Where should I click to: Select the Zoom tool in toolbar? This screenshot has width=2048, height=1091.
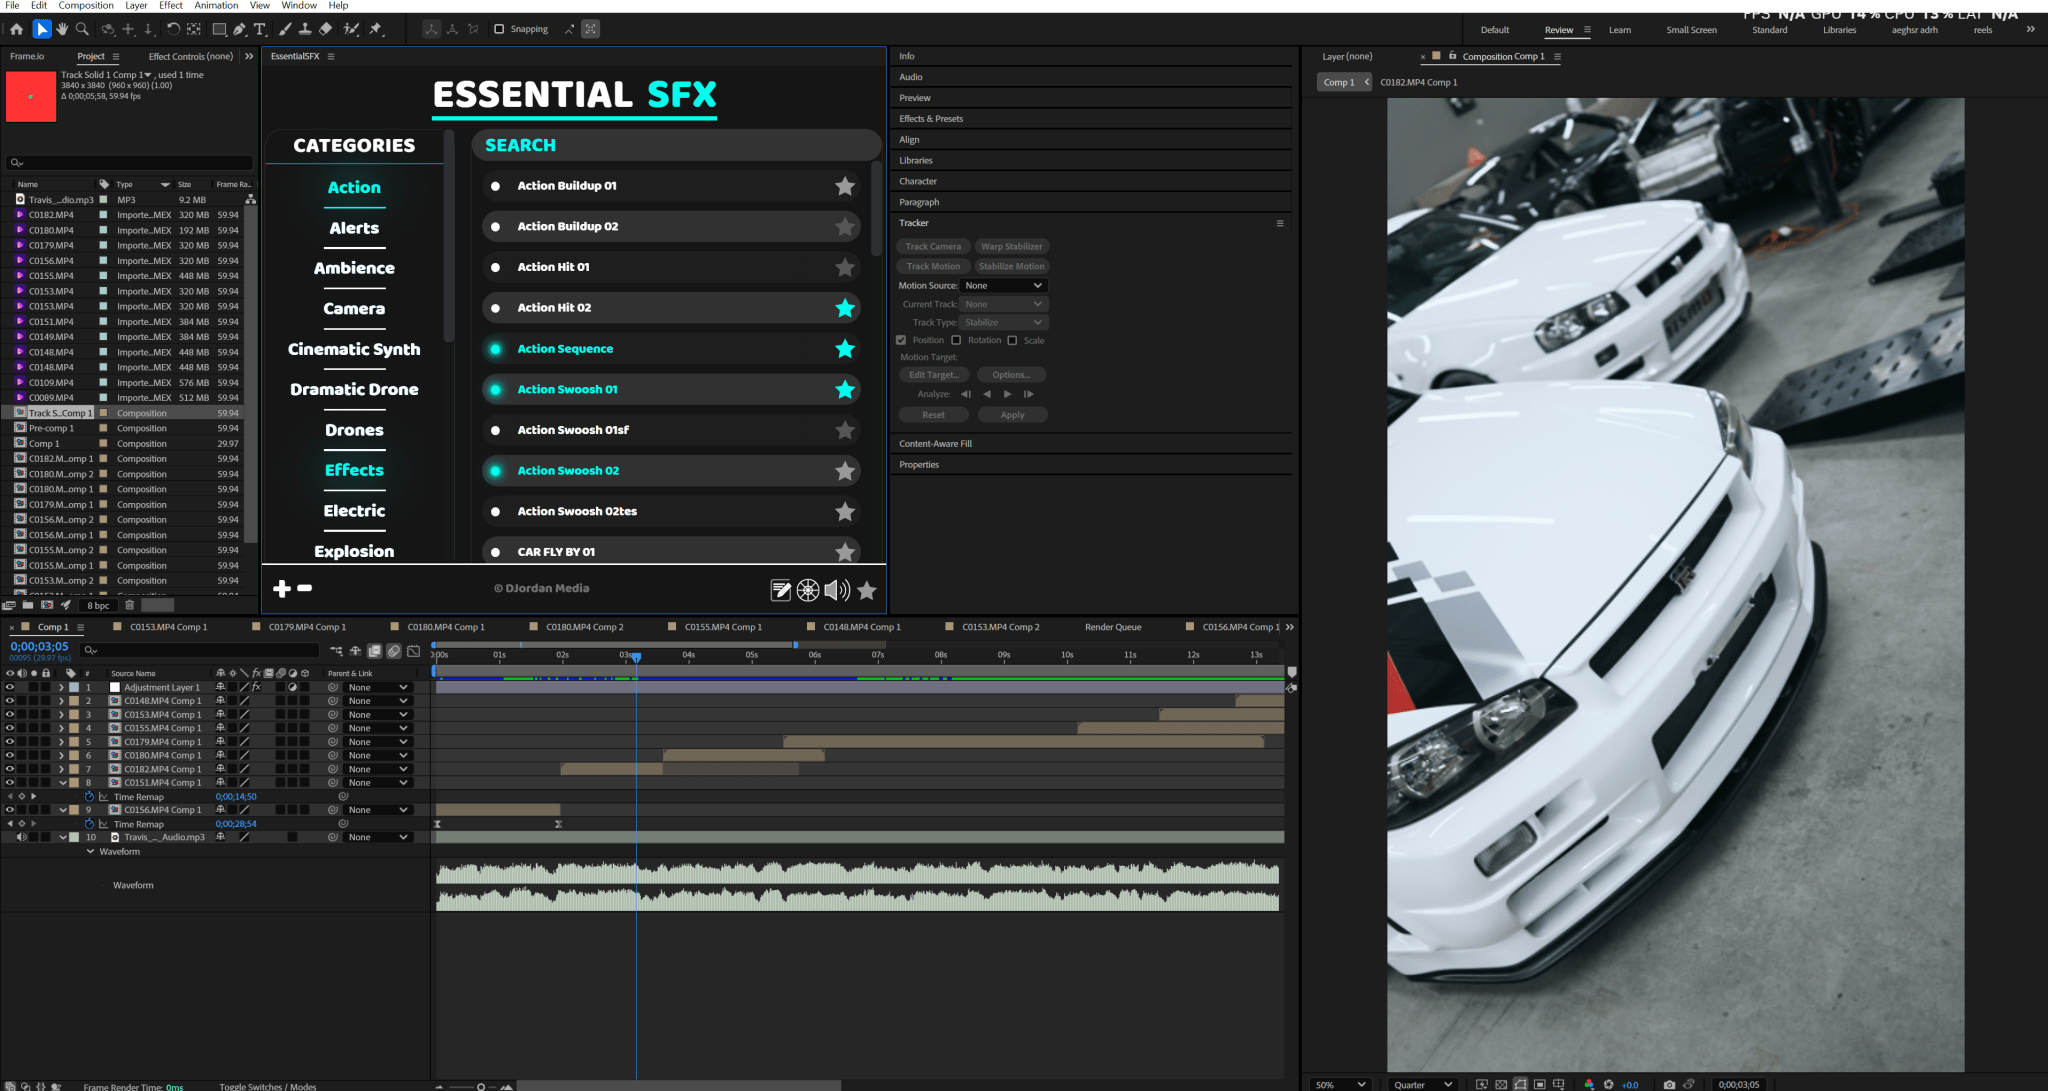(82, 29)
